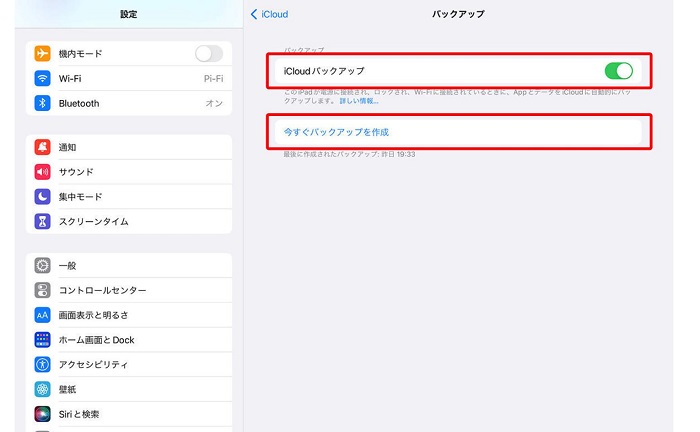Tap the iCloudバックアップ label text
This screenshot has height=432, width=700.
point(324,71)
